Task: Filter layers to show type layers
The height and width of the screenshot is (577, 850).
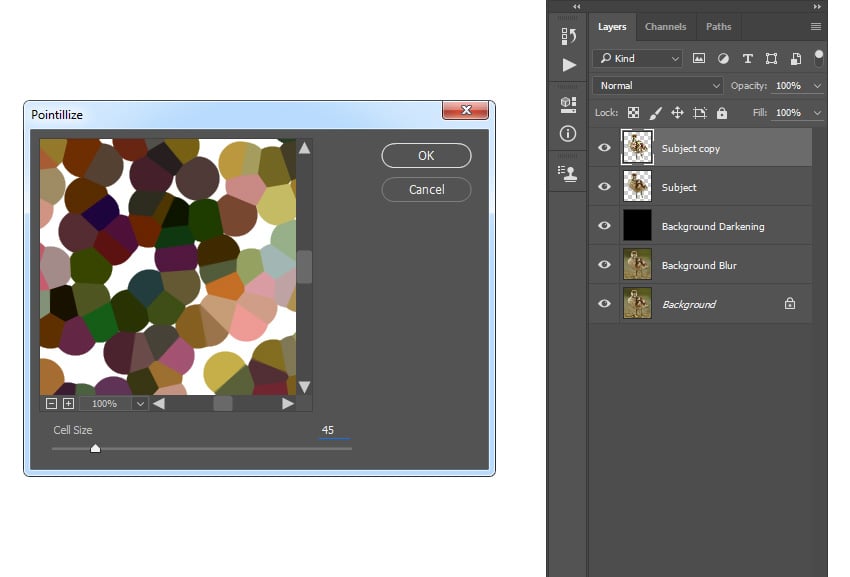Action: click(748, 58)
